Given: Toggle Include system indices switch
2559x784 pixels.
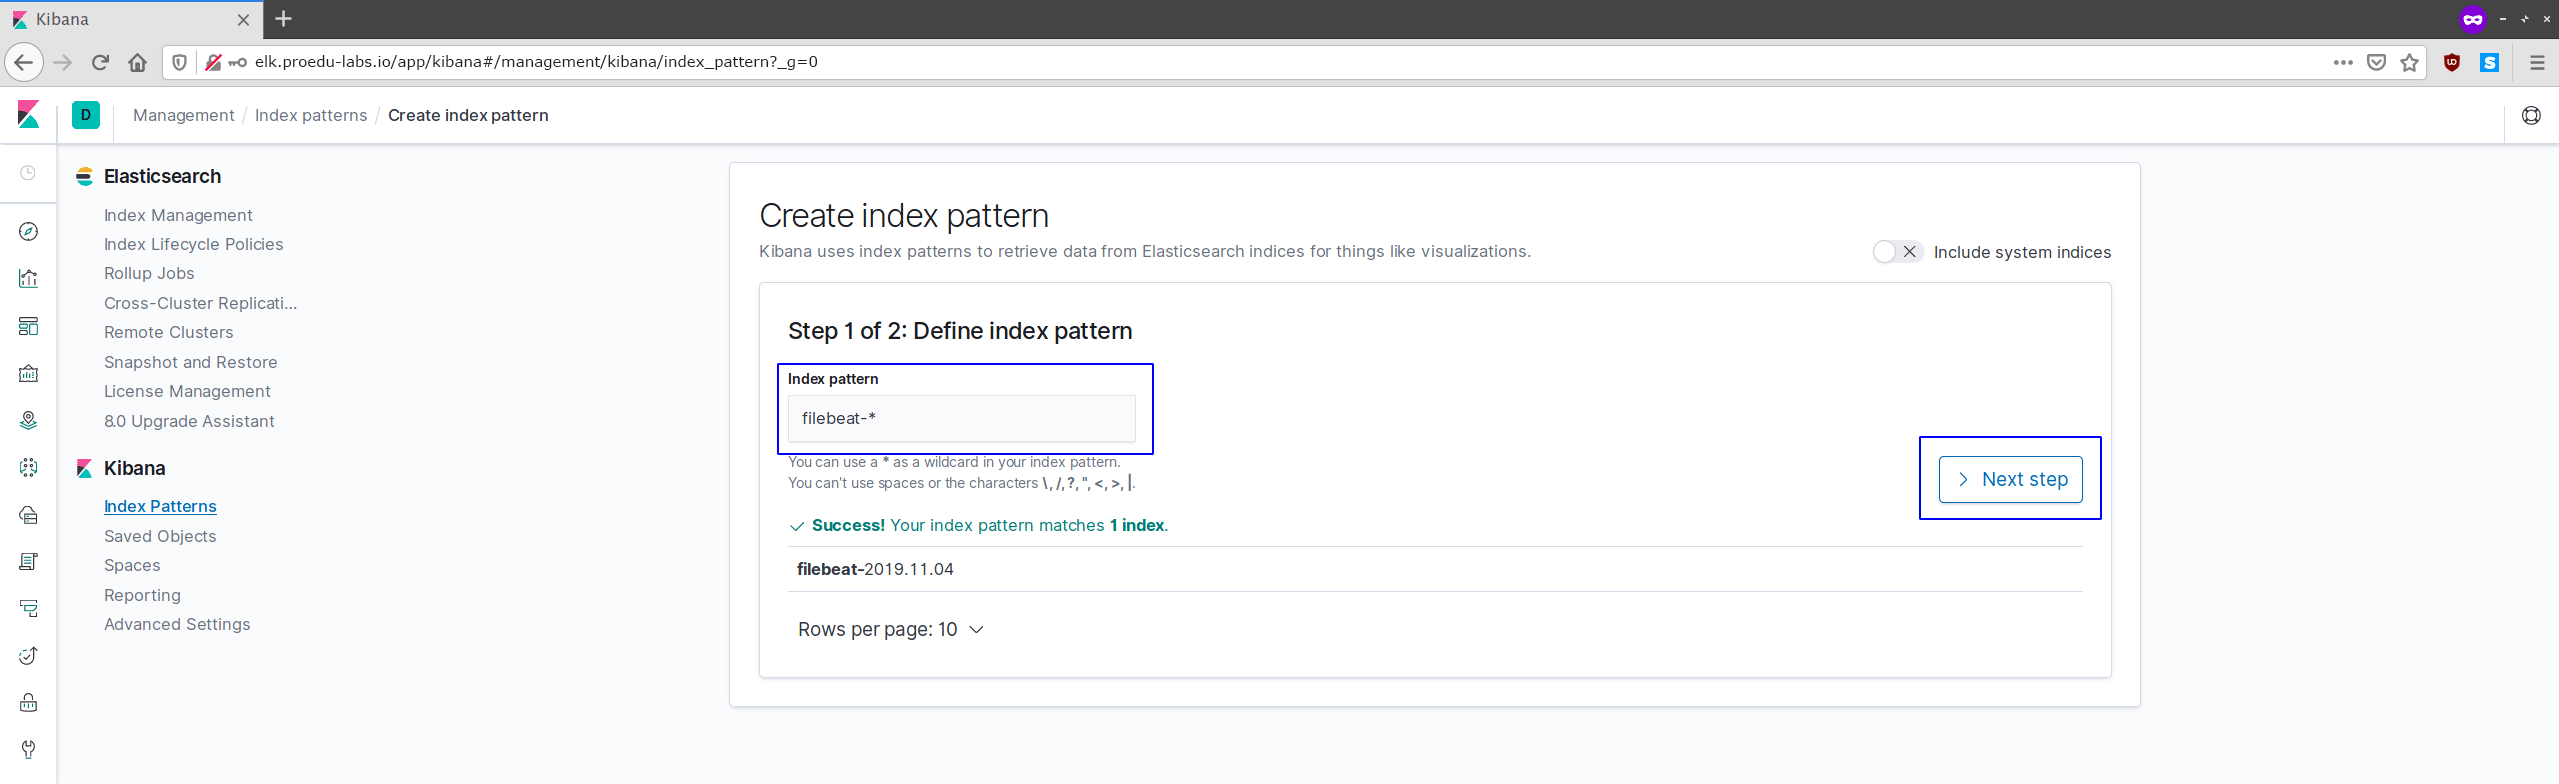Looking at the screenshot, I should (1896, 252).
